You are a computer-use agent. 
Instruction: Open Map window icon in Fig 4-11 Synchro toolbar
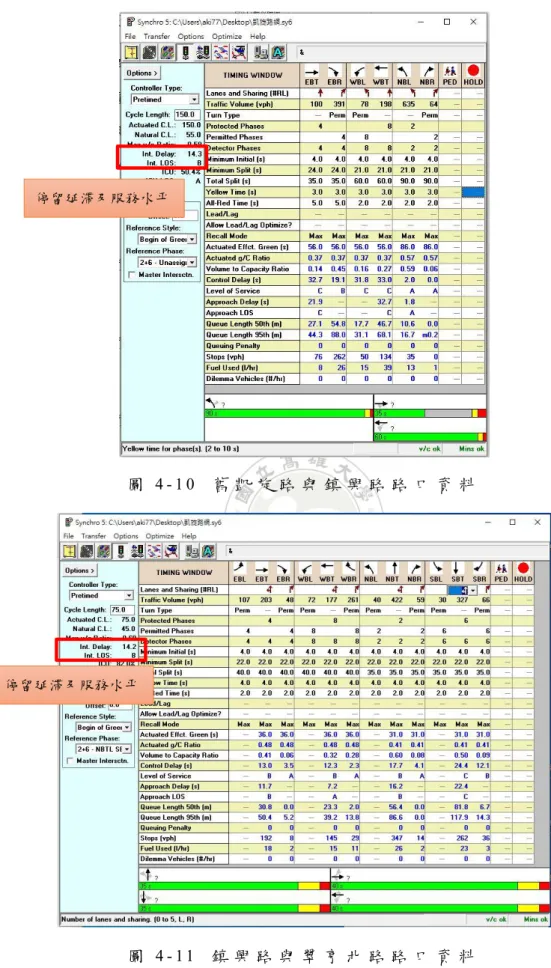[70, 551]
